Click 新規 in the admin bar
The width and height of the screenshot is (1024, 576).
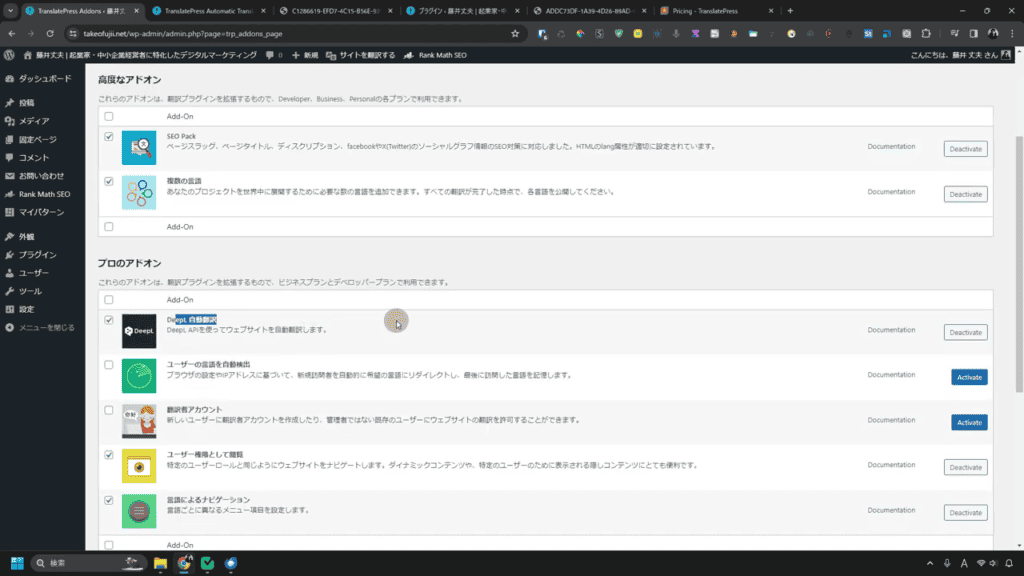305,56
